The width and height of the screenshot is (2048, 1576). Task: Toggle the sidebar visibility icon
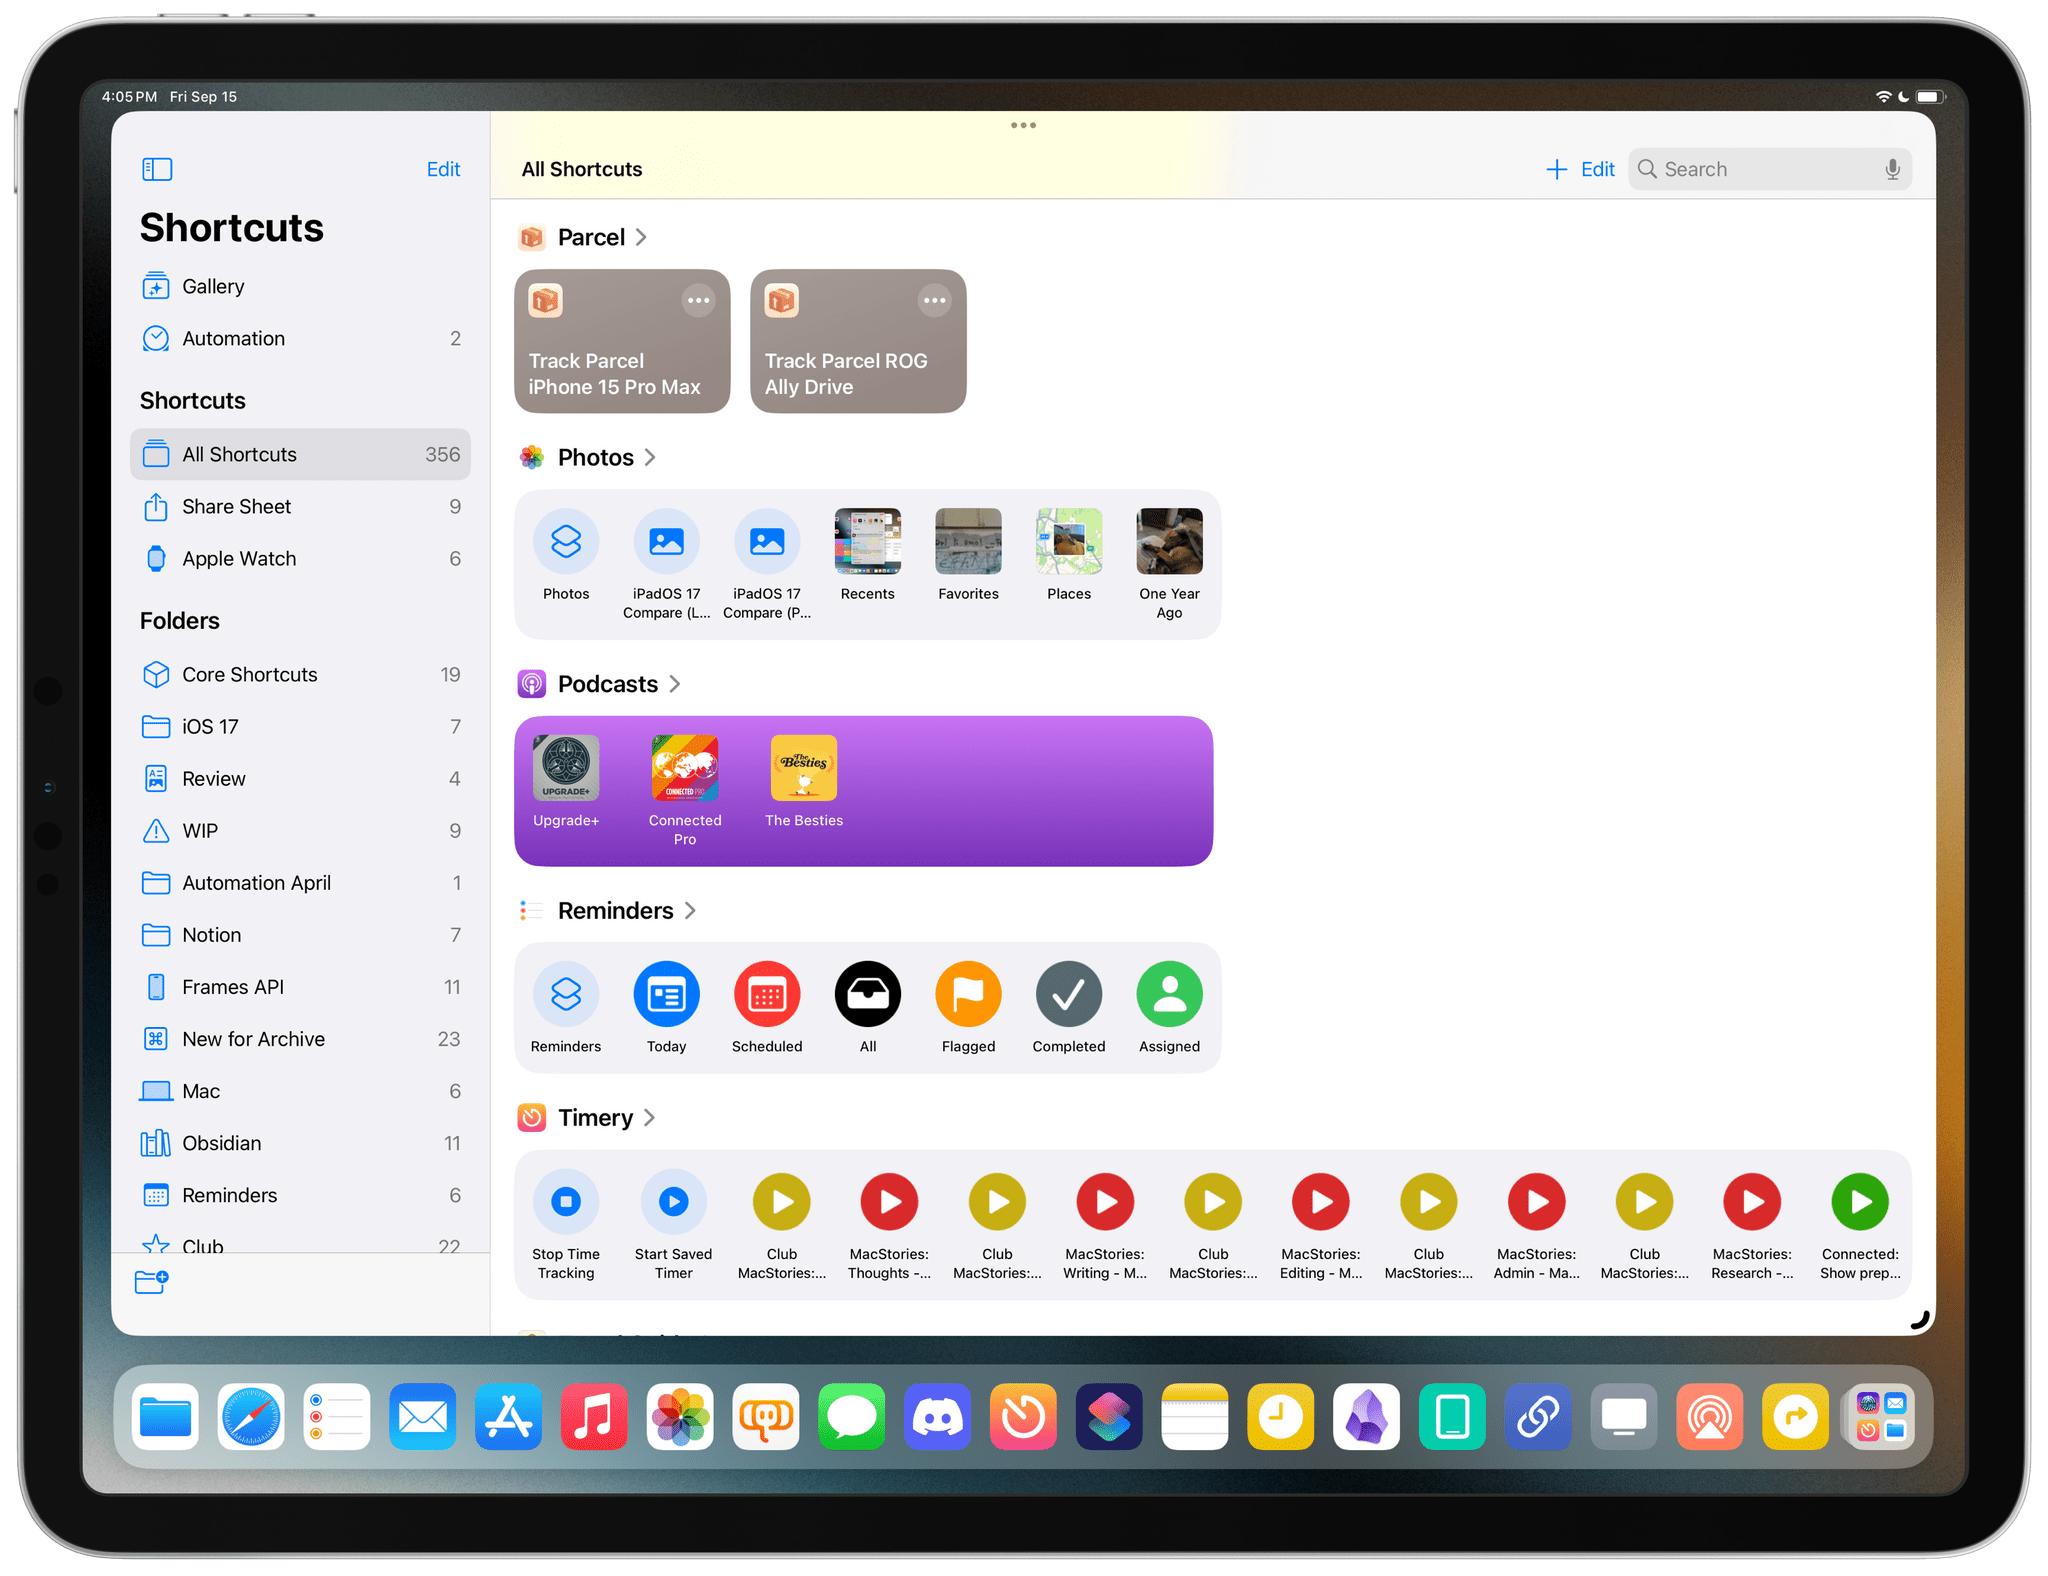coord(157,169)
